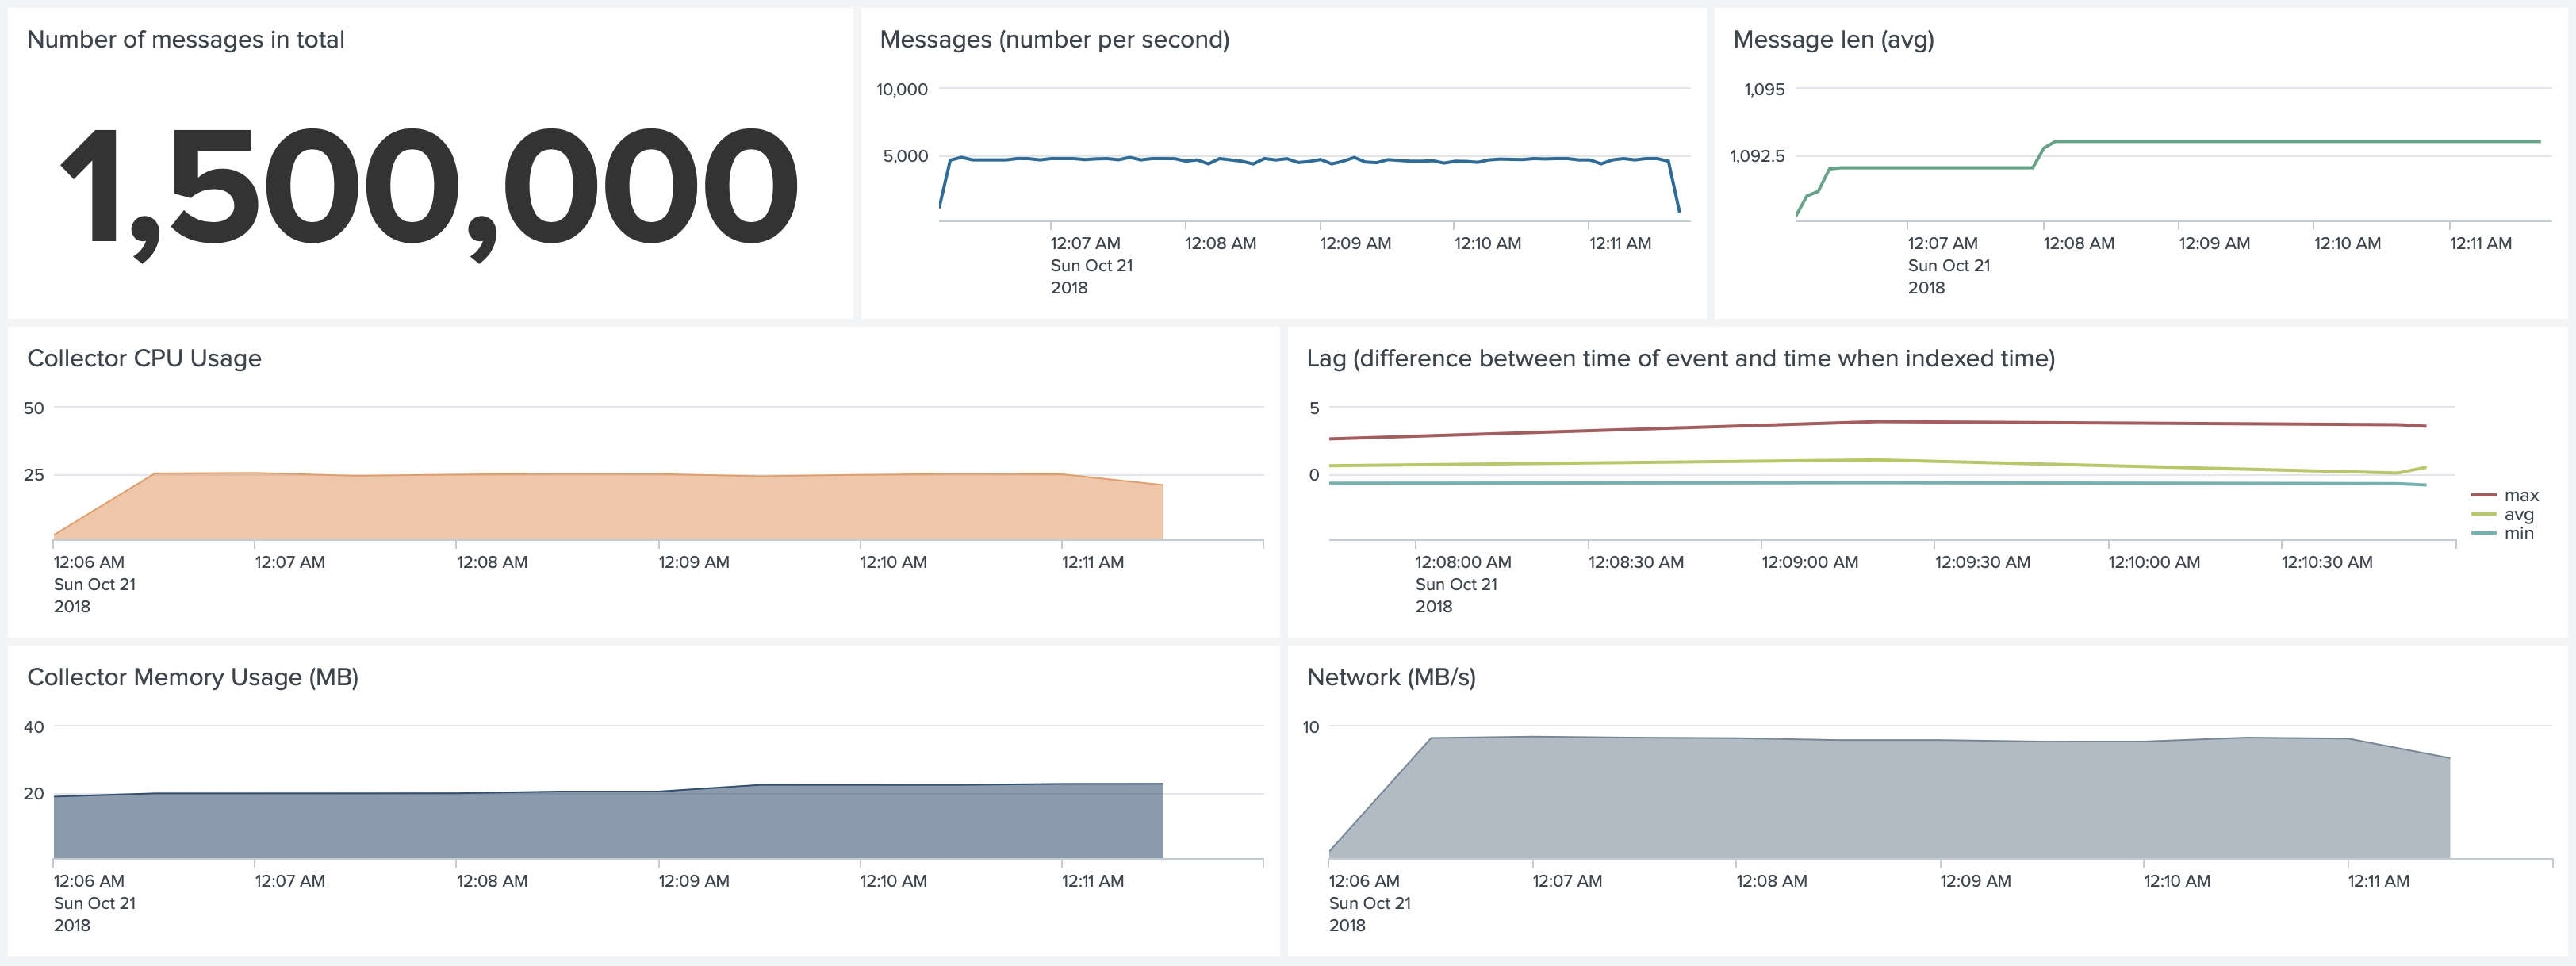Toggle the 'avg' series in Lag legend
This screenshot has width=2576, height=966.
coord(2503,514)
